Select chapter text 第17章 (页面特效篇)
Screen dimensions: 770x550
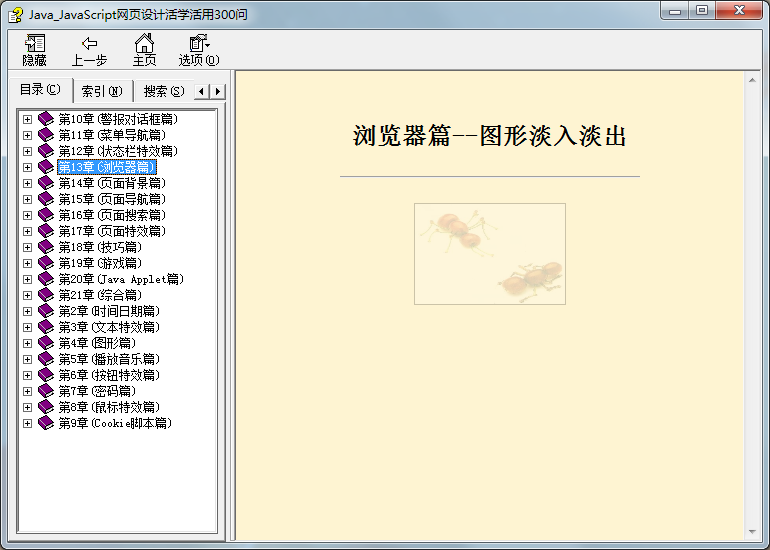pos(112,231)
